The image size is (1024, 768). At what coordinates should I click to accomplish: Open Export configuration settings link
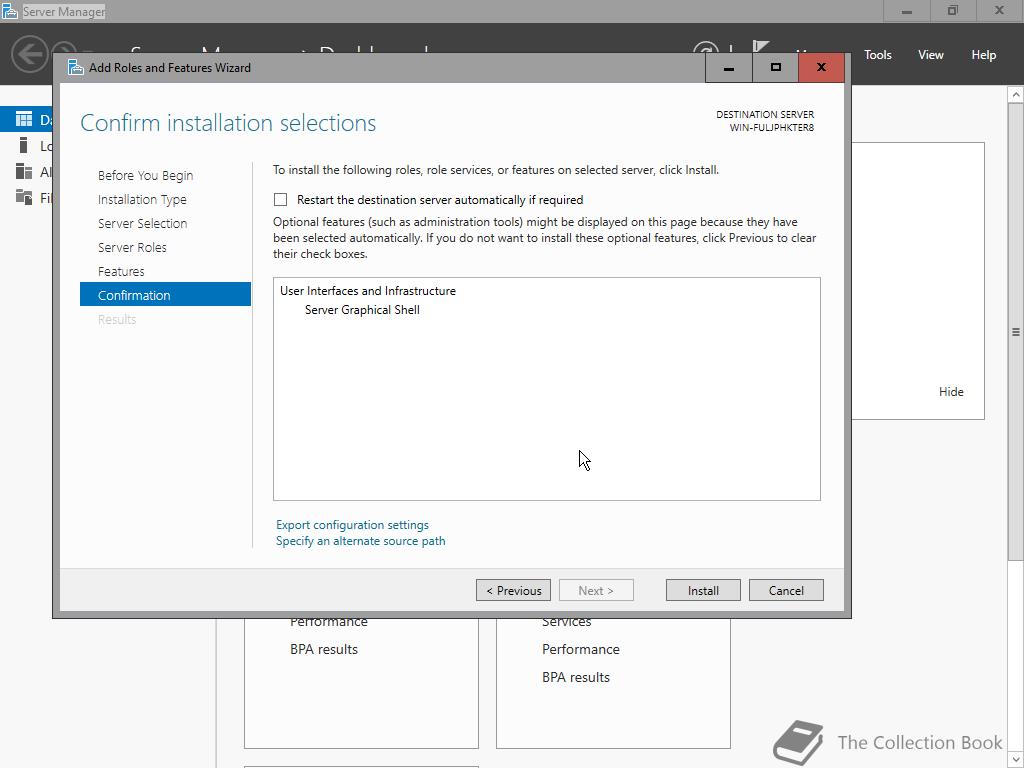pos(352,525)
